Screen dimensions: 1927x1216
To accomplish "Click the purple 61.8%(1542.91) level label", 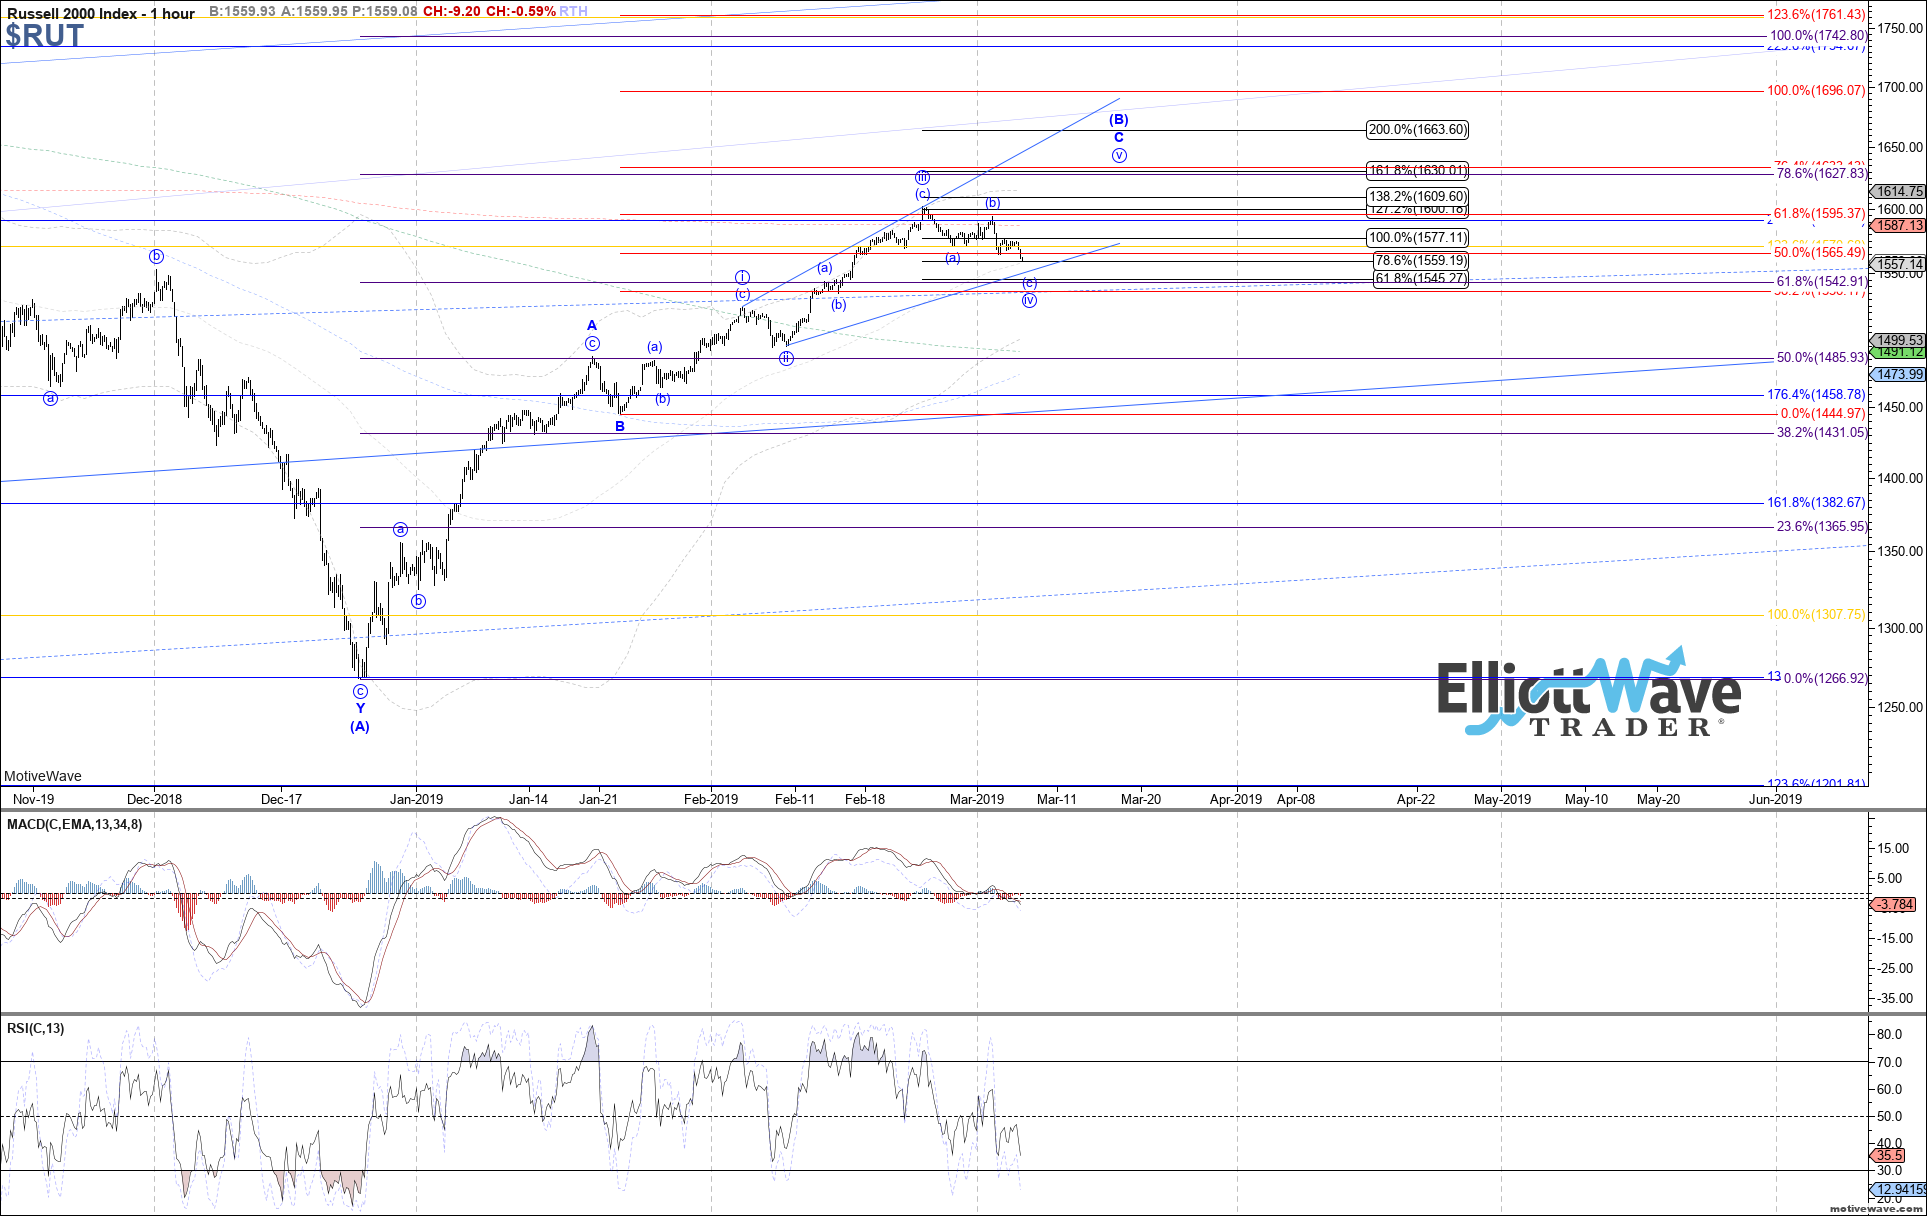I will [1821, 283].
